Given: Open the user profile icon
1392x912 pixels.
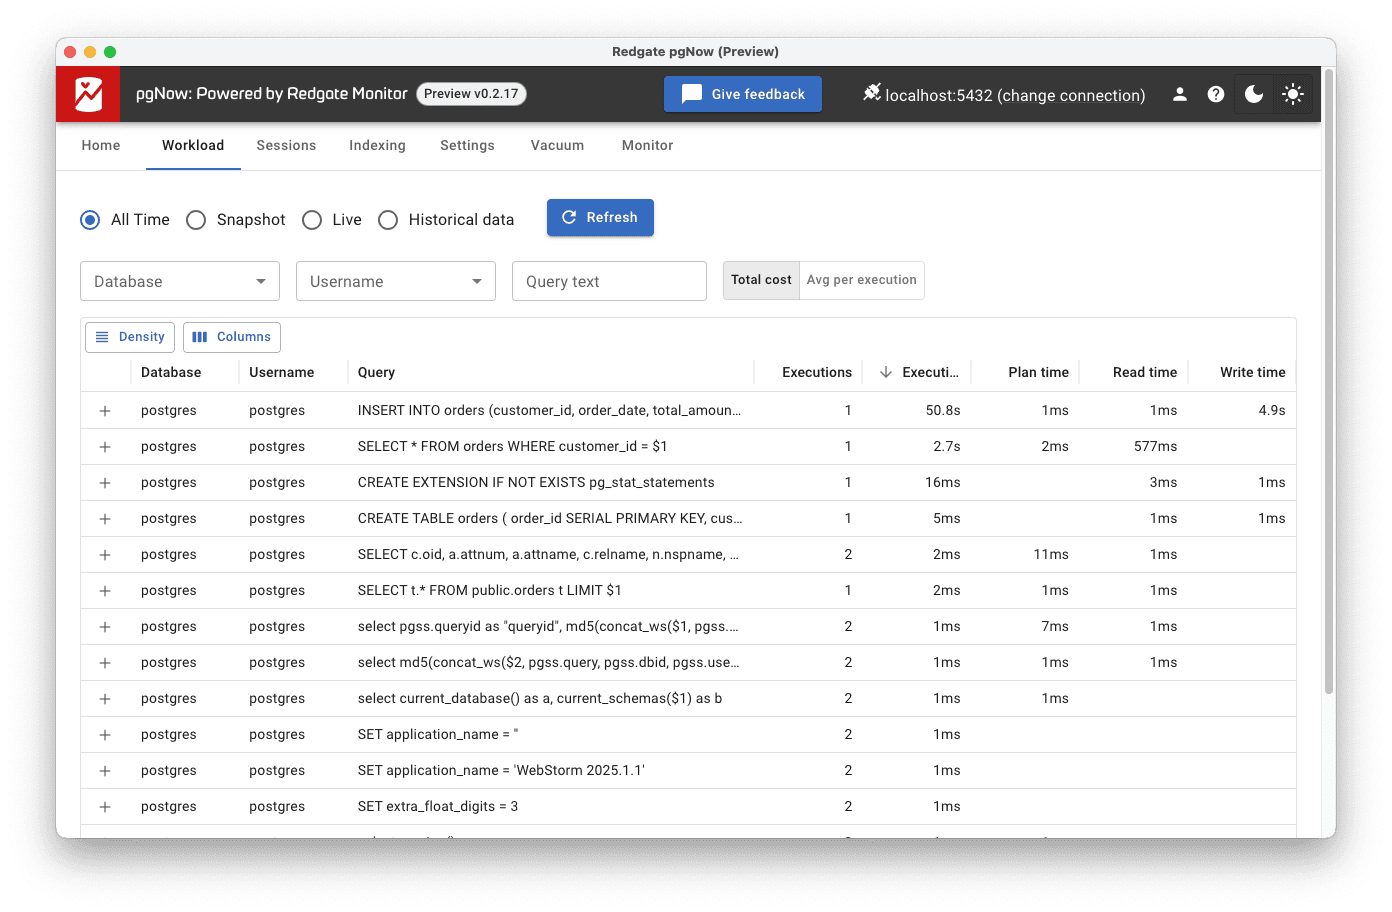Looking at the screenshot, I should click(1179, 93).
